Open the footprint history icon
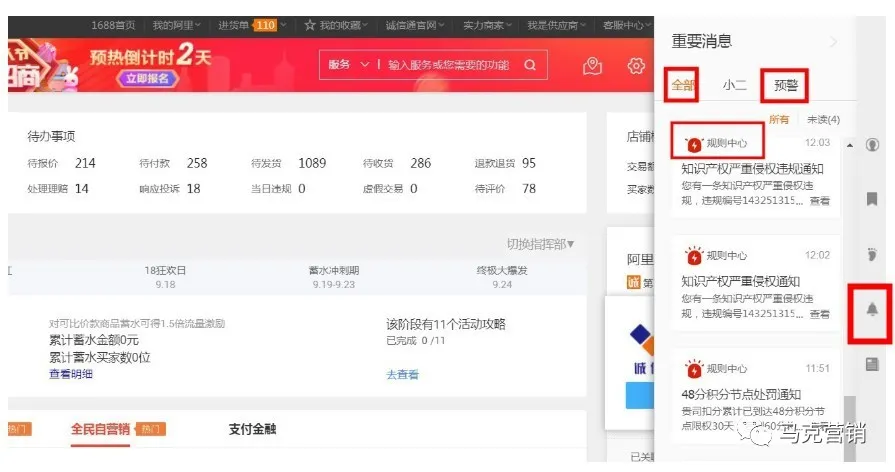895x472 pixels. pyautogui.click(x=872, y=254)
